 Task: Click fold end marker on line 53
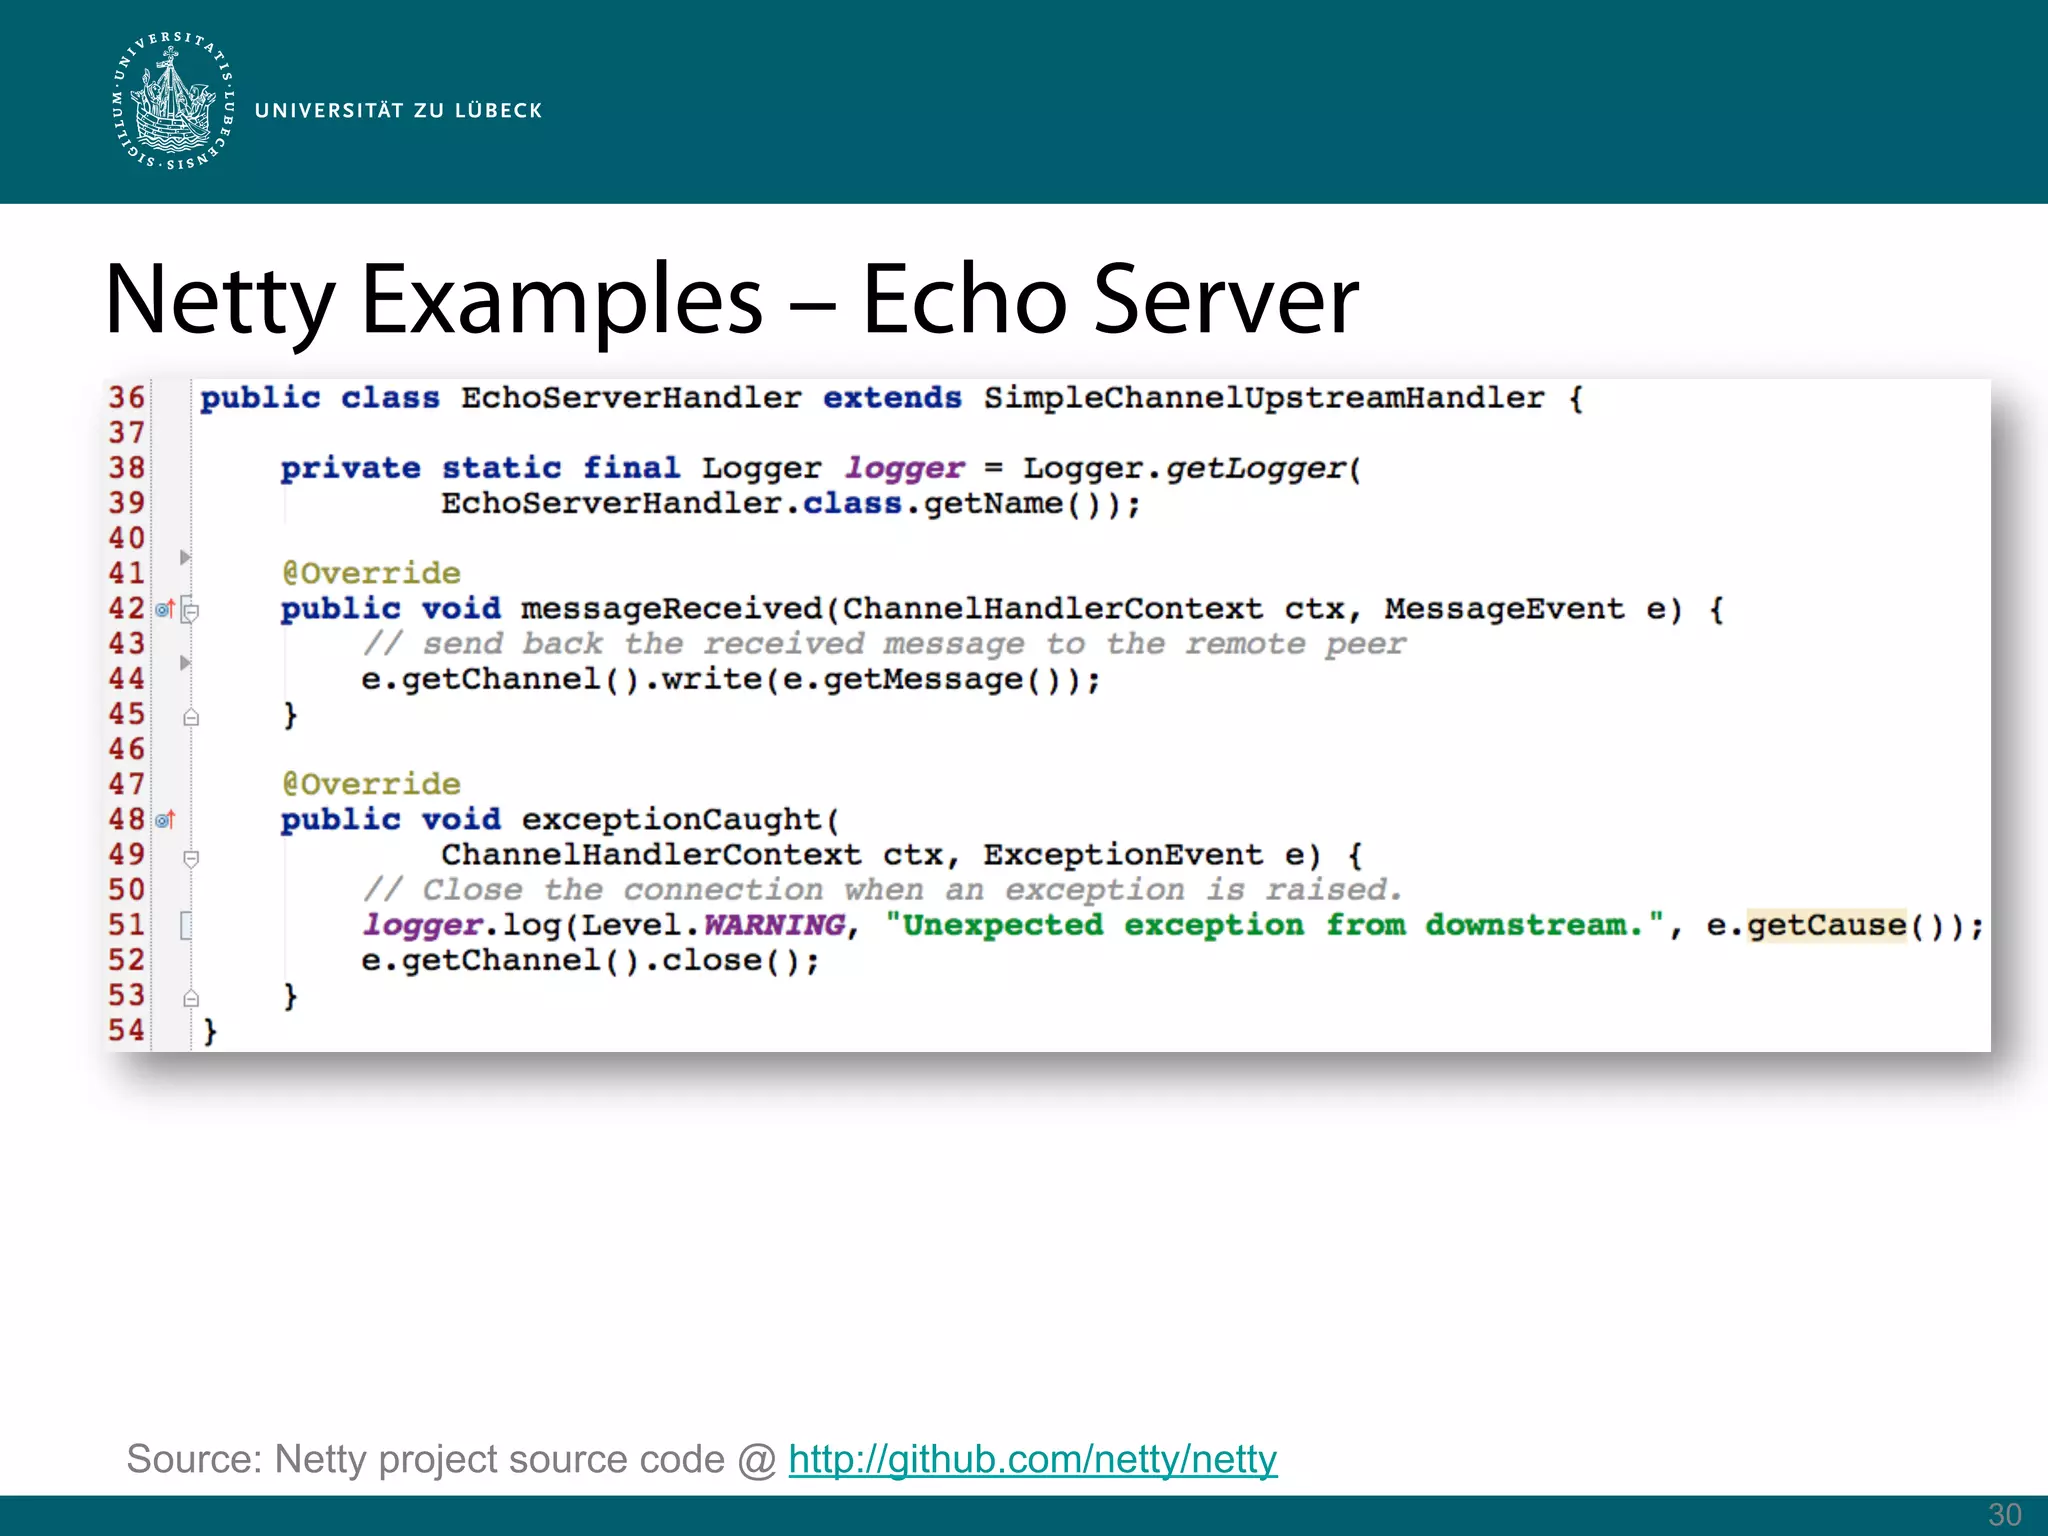click(x=191, y=998)
